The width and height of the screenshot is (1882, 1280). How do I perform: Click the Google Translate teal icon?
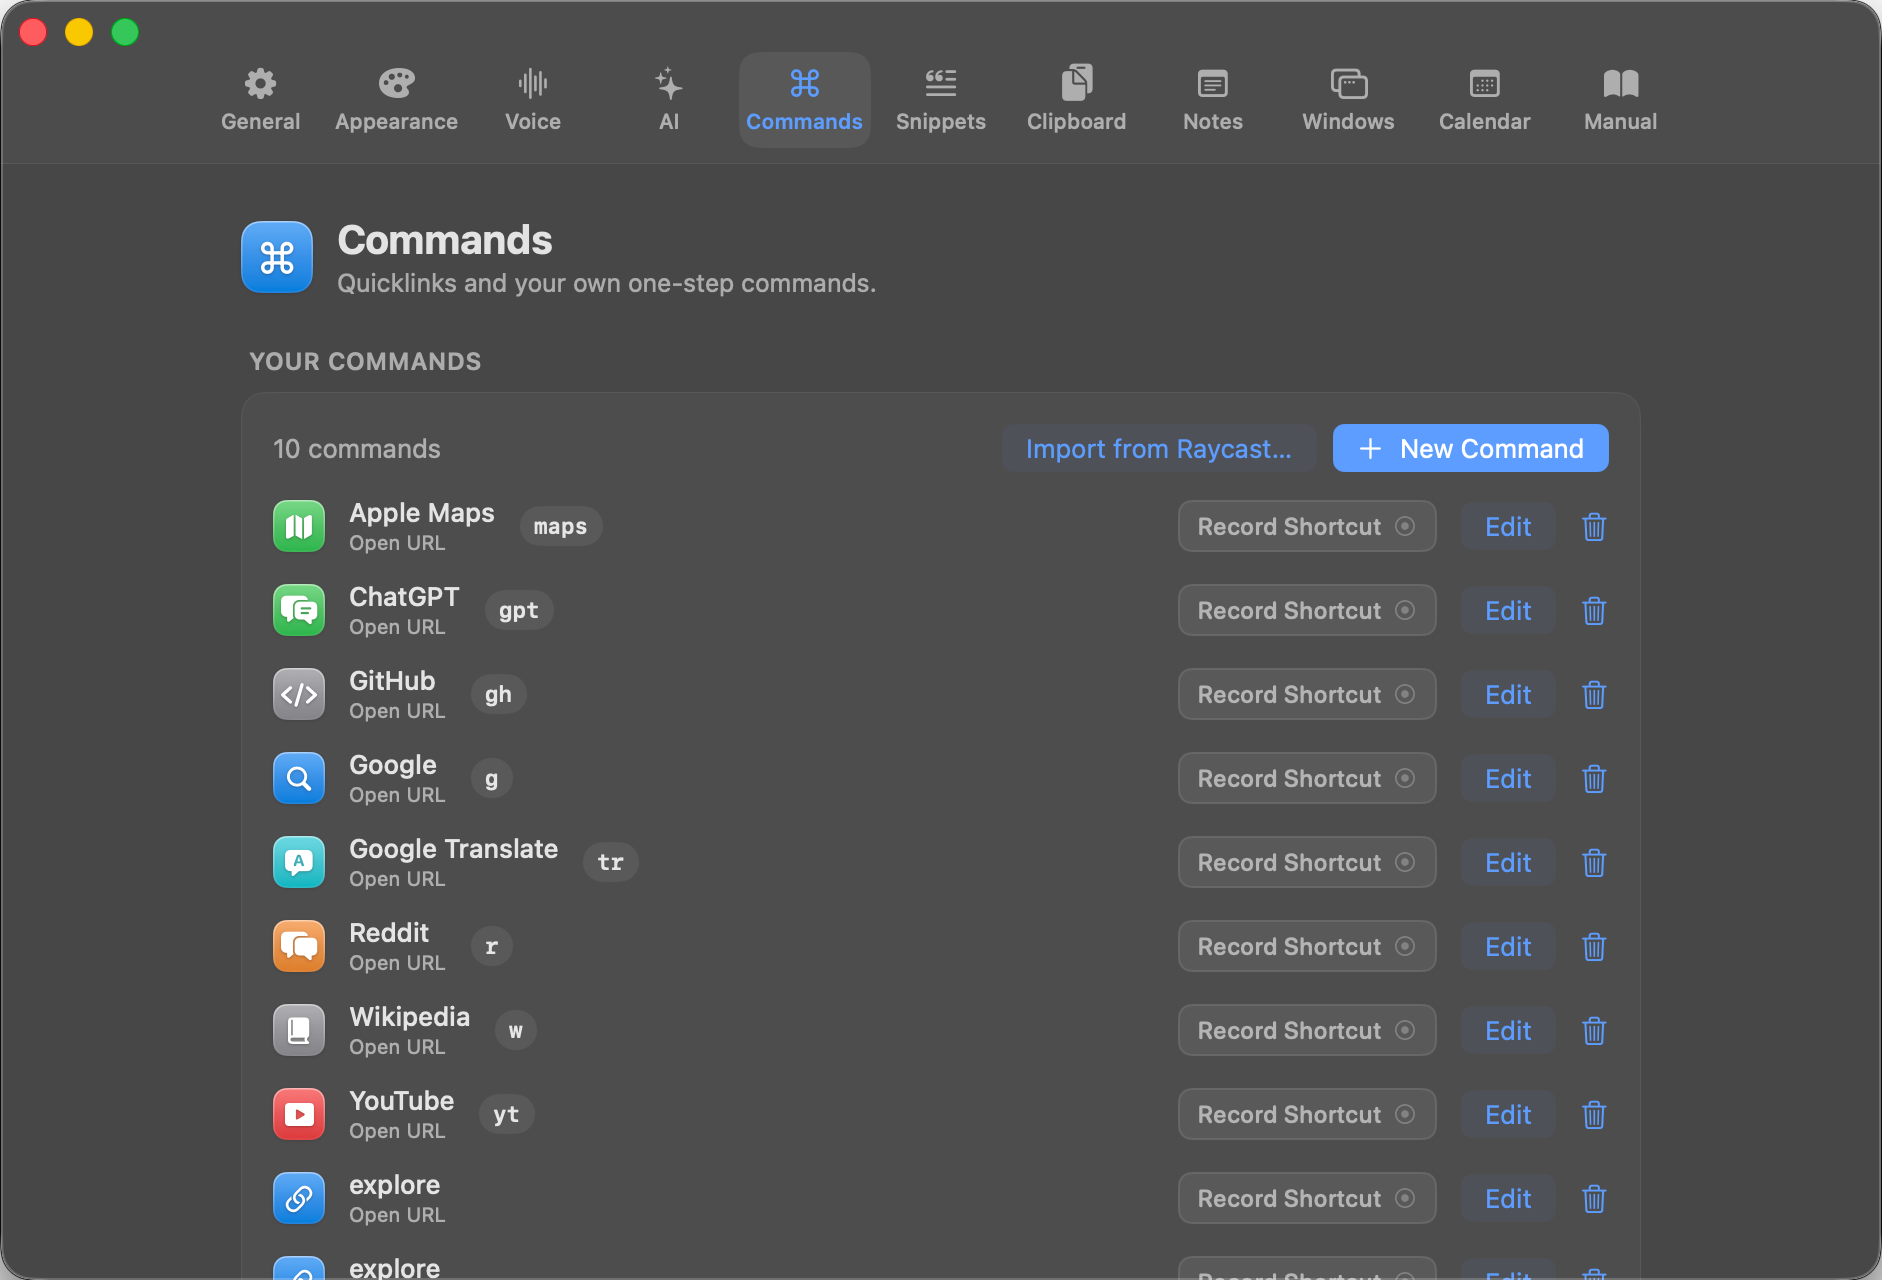pos(299,863)
